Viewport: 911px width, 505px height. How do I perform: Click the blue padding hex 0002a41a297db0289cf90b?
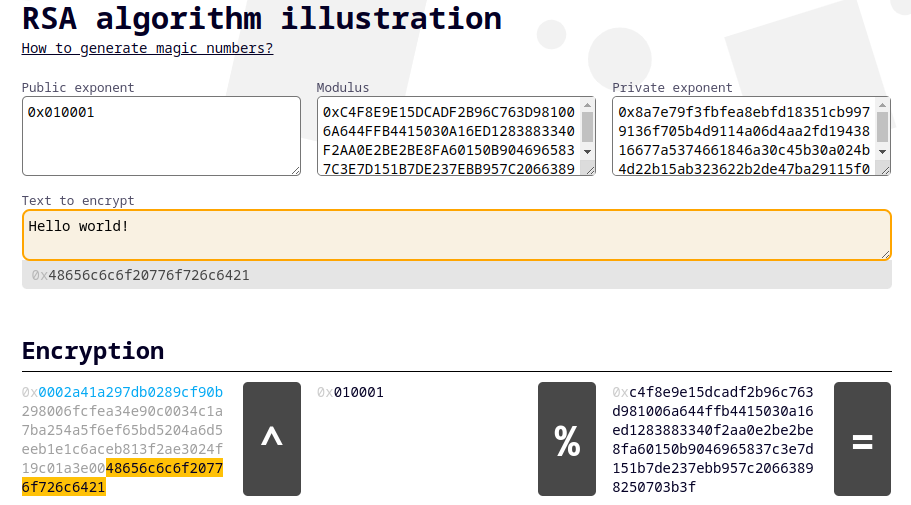click(131, 392)
